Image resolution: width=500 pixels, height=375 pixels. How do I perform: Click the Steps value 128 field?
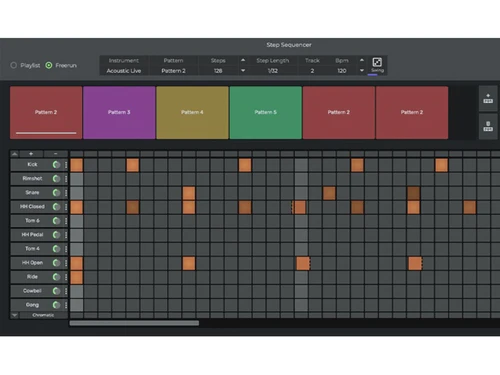218,71
